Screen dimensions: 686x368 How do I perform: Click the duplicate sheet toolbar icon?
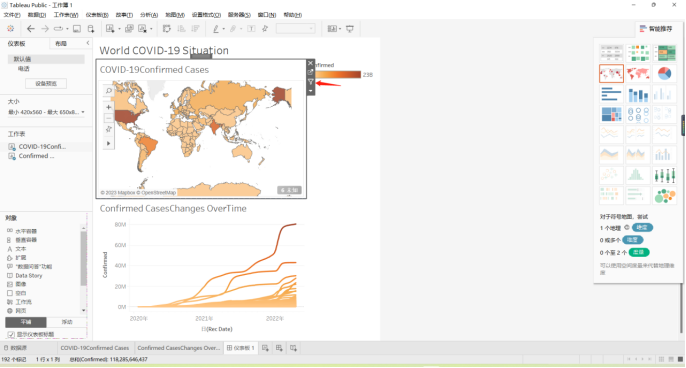pyautogui.click(x=129, y=29)
